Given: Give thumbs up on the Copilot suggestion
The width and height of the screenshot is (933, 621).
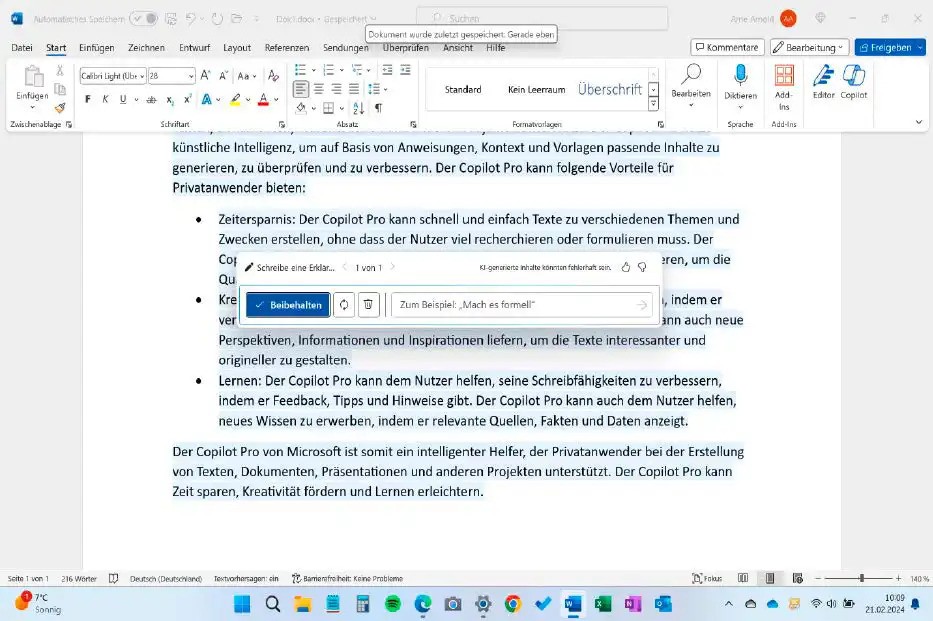Looking at the screenshot, I should (625, 267).
